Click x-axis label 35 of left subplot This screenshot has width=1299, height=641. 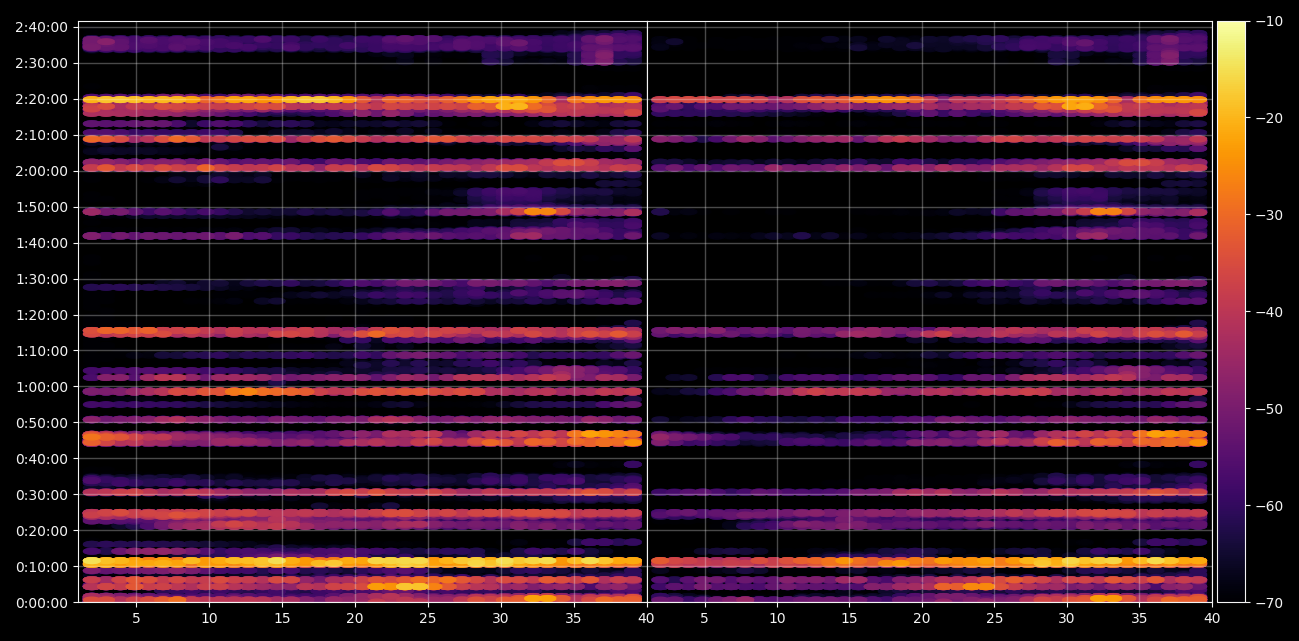click(x=574, y=619)
